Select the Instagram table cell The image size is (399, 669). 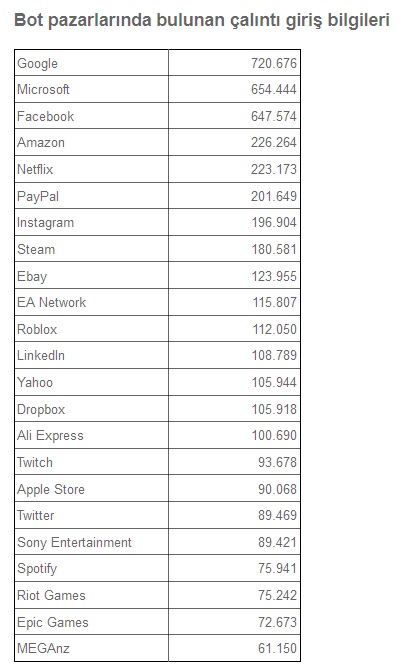[x=91, y=222]
